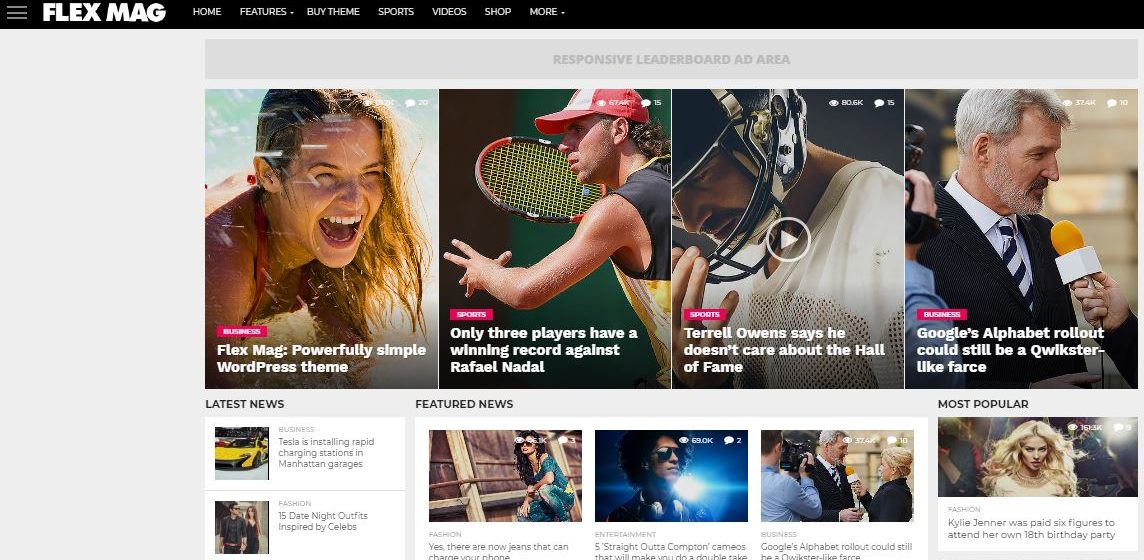The width and height of the screenshot is (1144, 560).
Task: Select the SPORTS tag on Rafael Nadal article
Action: pyautogui.click(x=471, y=314)
